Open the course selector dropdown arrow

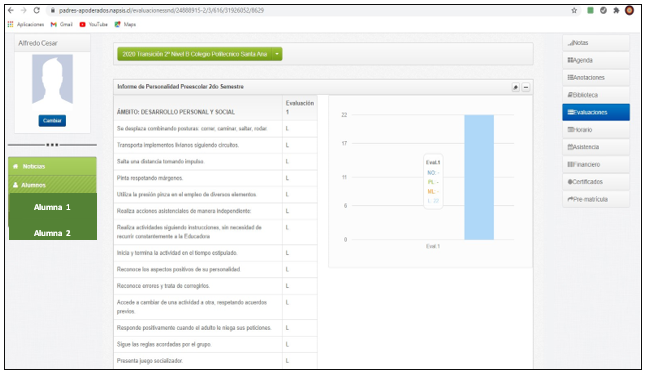277,54
